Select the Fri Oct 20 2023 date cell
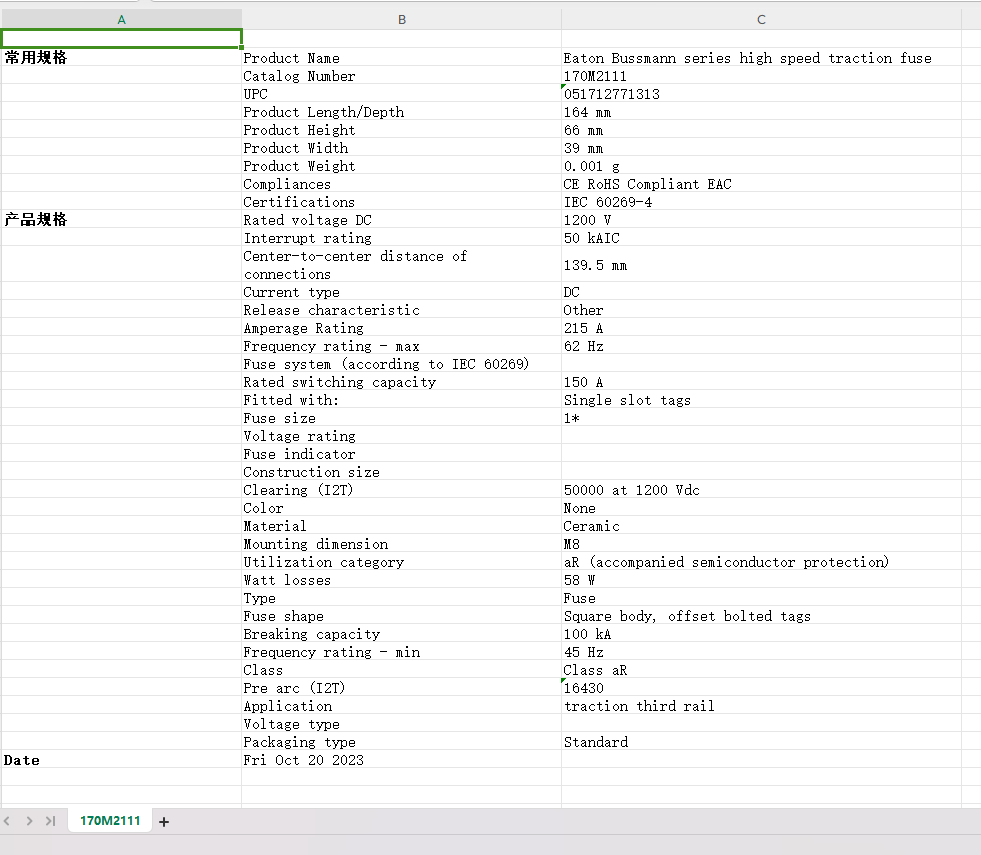 (x=402, y=760)
